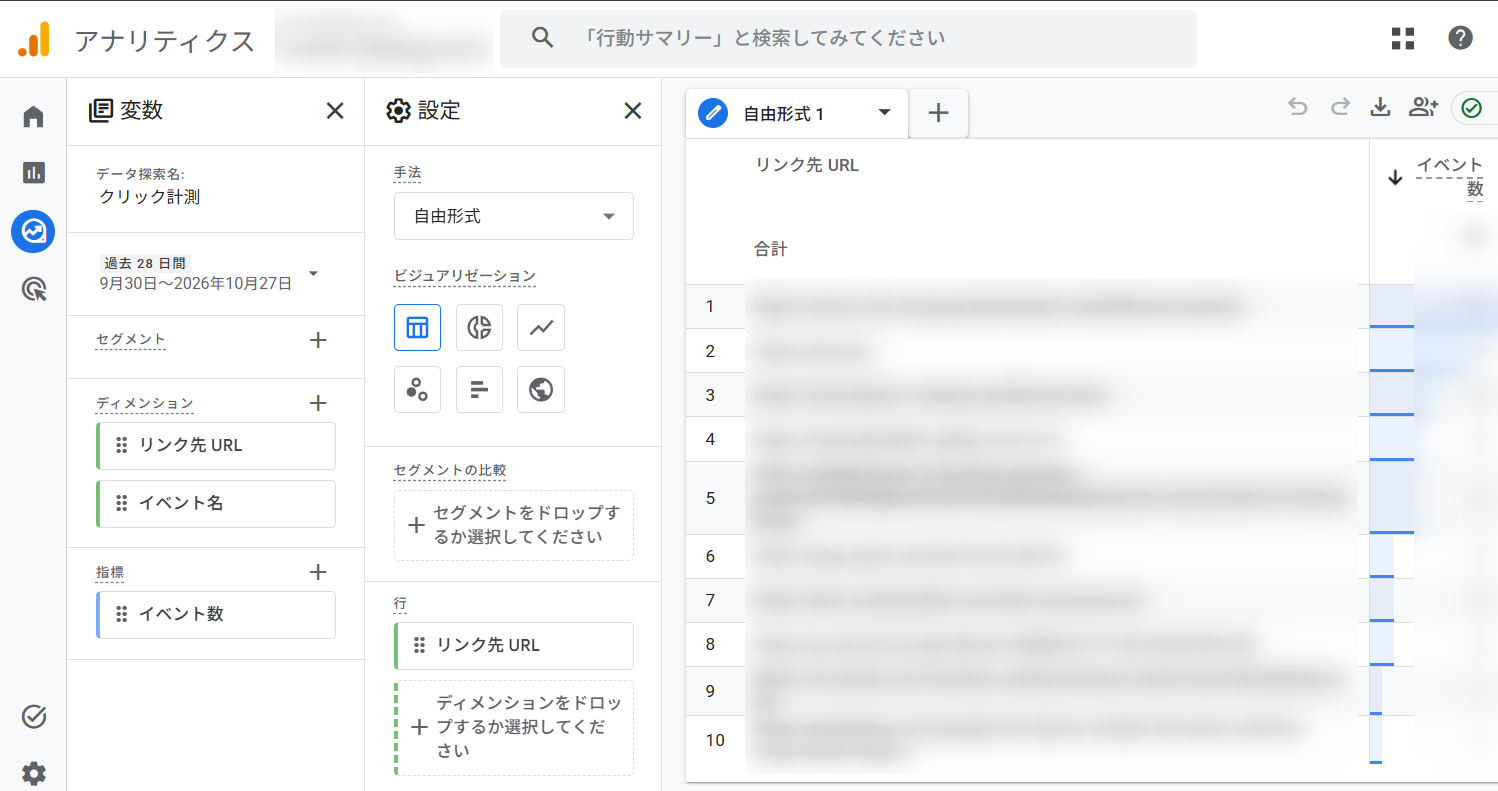Click the row dimension drop zone
Image resolution: width=1498 pixels, height=791 pixels.
point(514,728)
